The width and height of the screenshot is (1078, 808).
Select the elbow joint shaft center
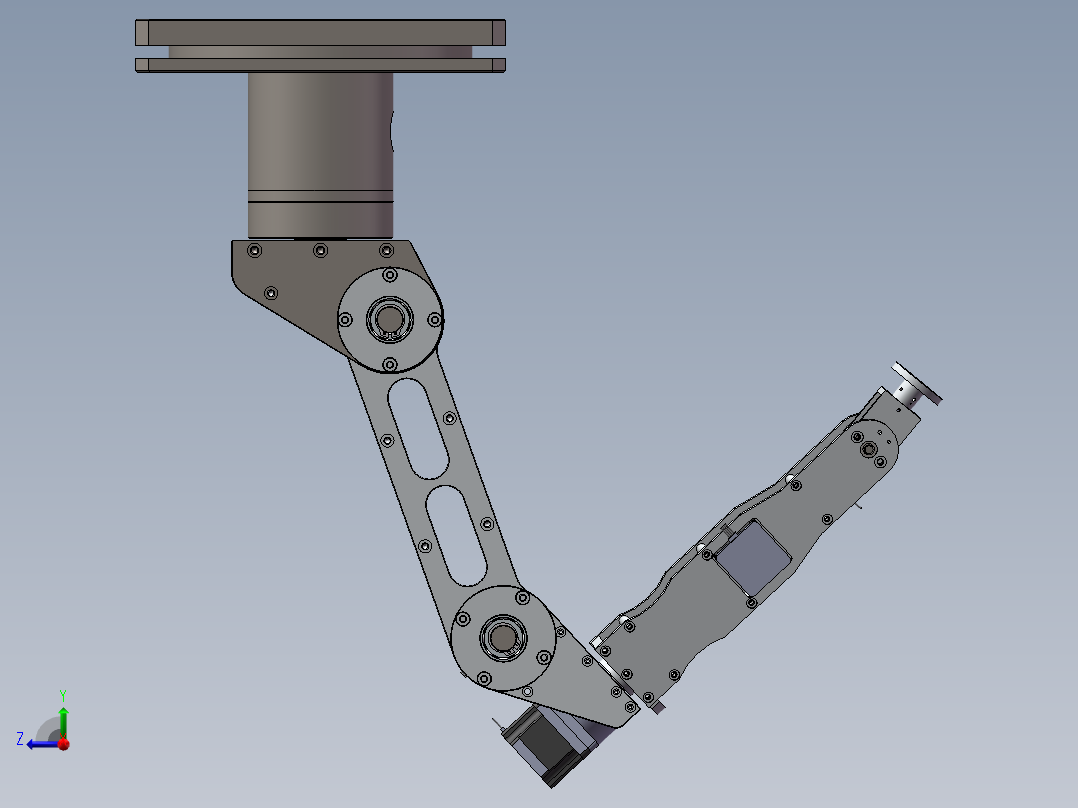point(503,638)
